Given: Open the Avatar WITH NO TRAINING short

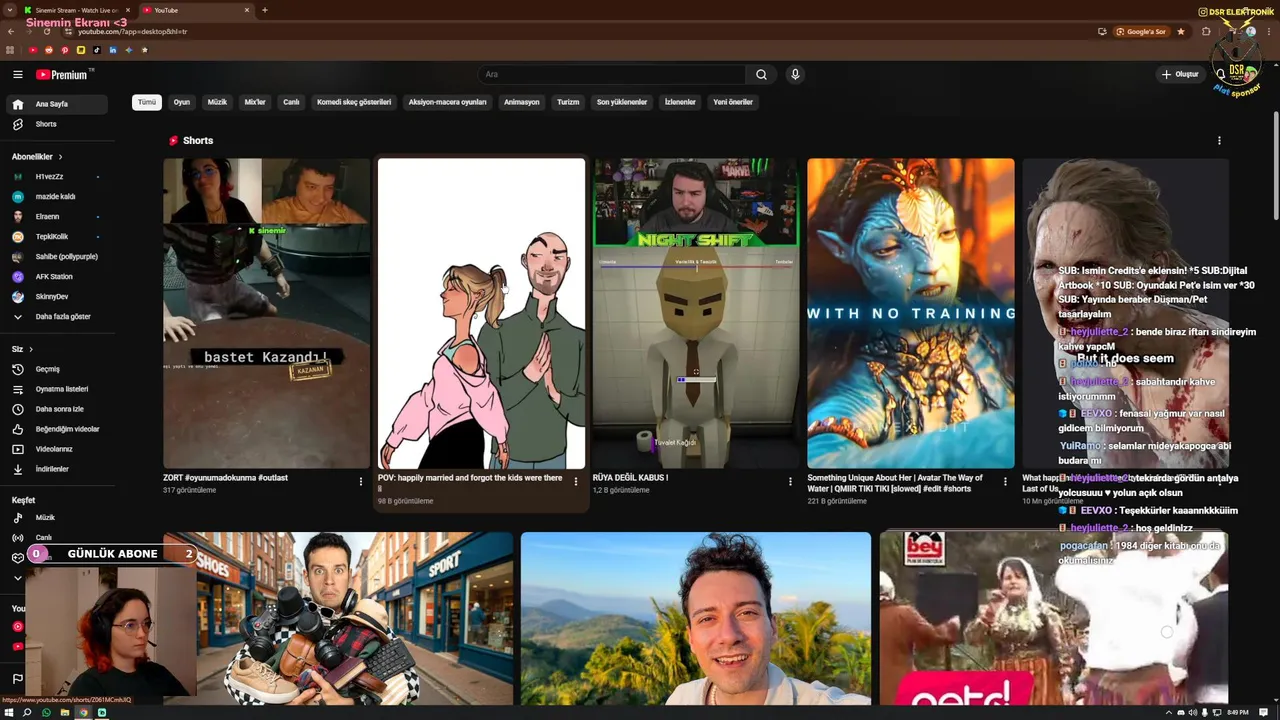Looking at the screenshot, I should [x=911, y=313].
